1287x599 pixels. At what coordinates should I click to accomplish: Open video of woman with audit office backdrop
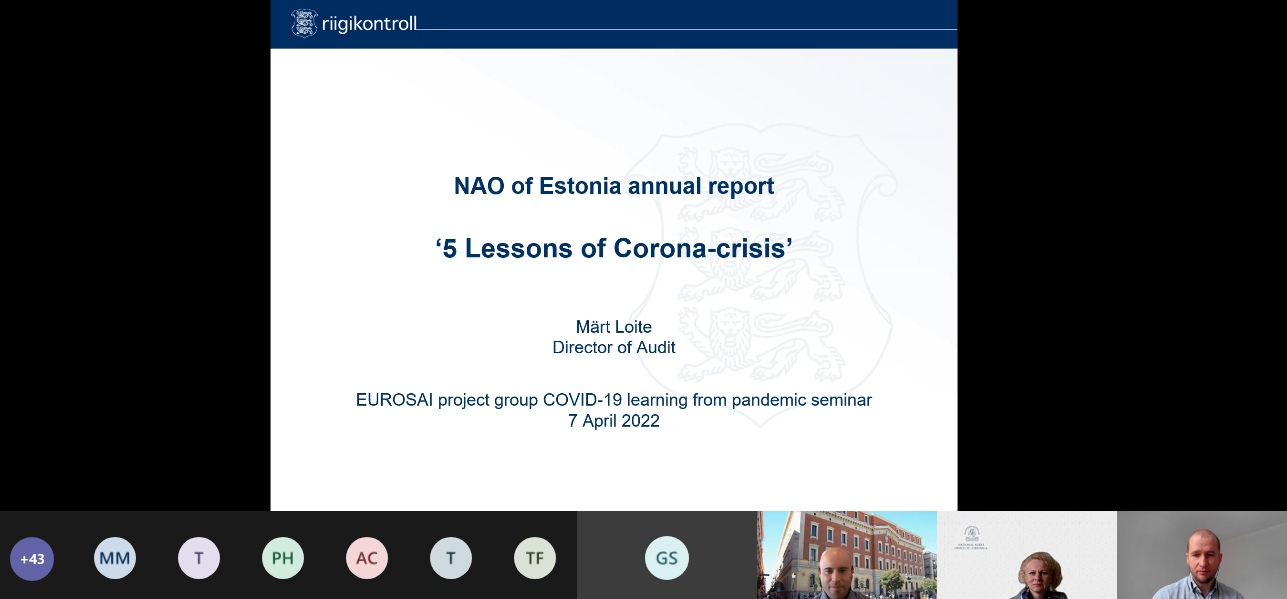tap(1027, 555)
